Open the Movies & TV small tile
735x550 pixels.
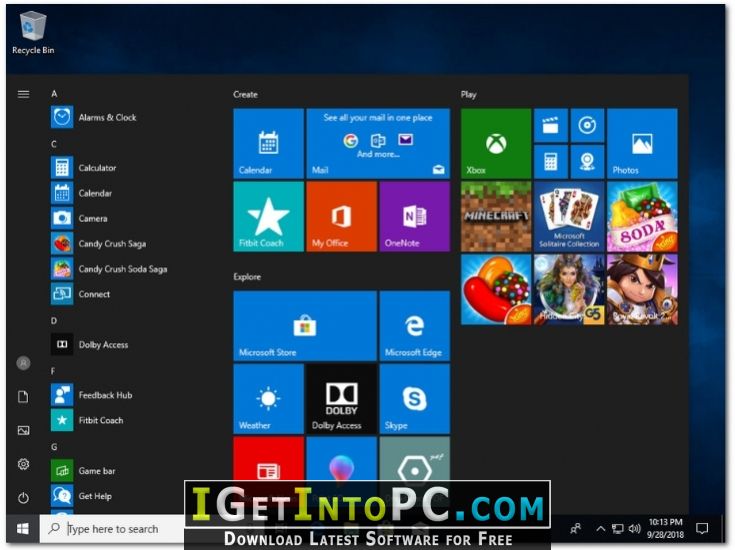point(551,125)
